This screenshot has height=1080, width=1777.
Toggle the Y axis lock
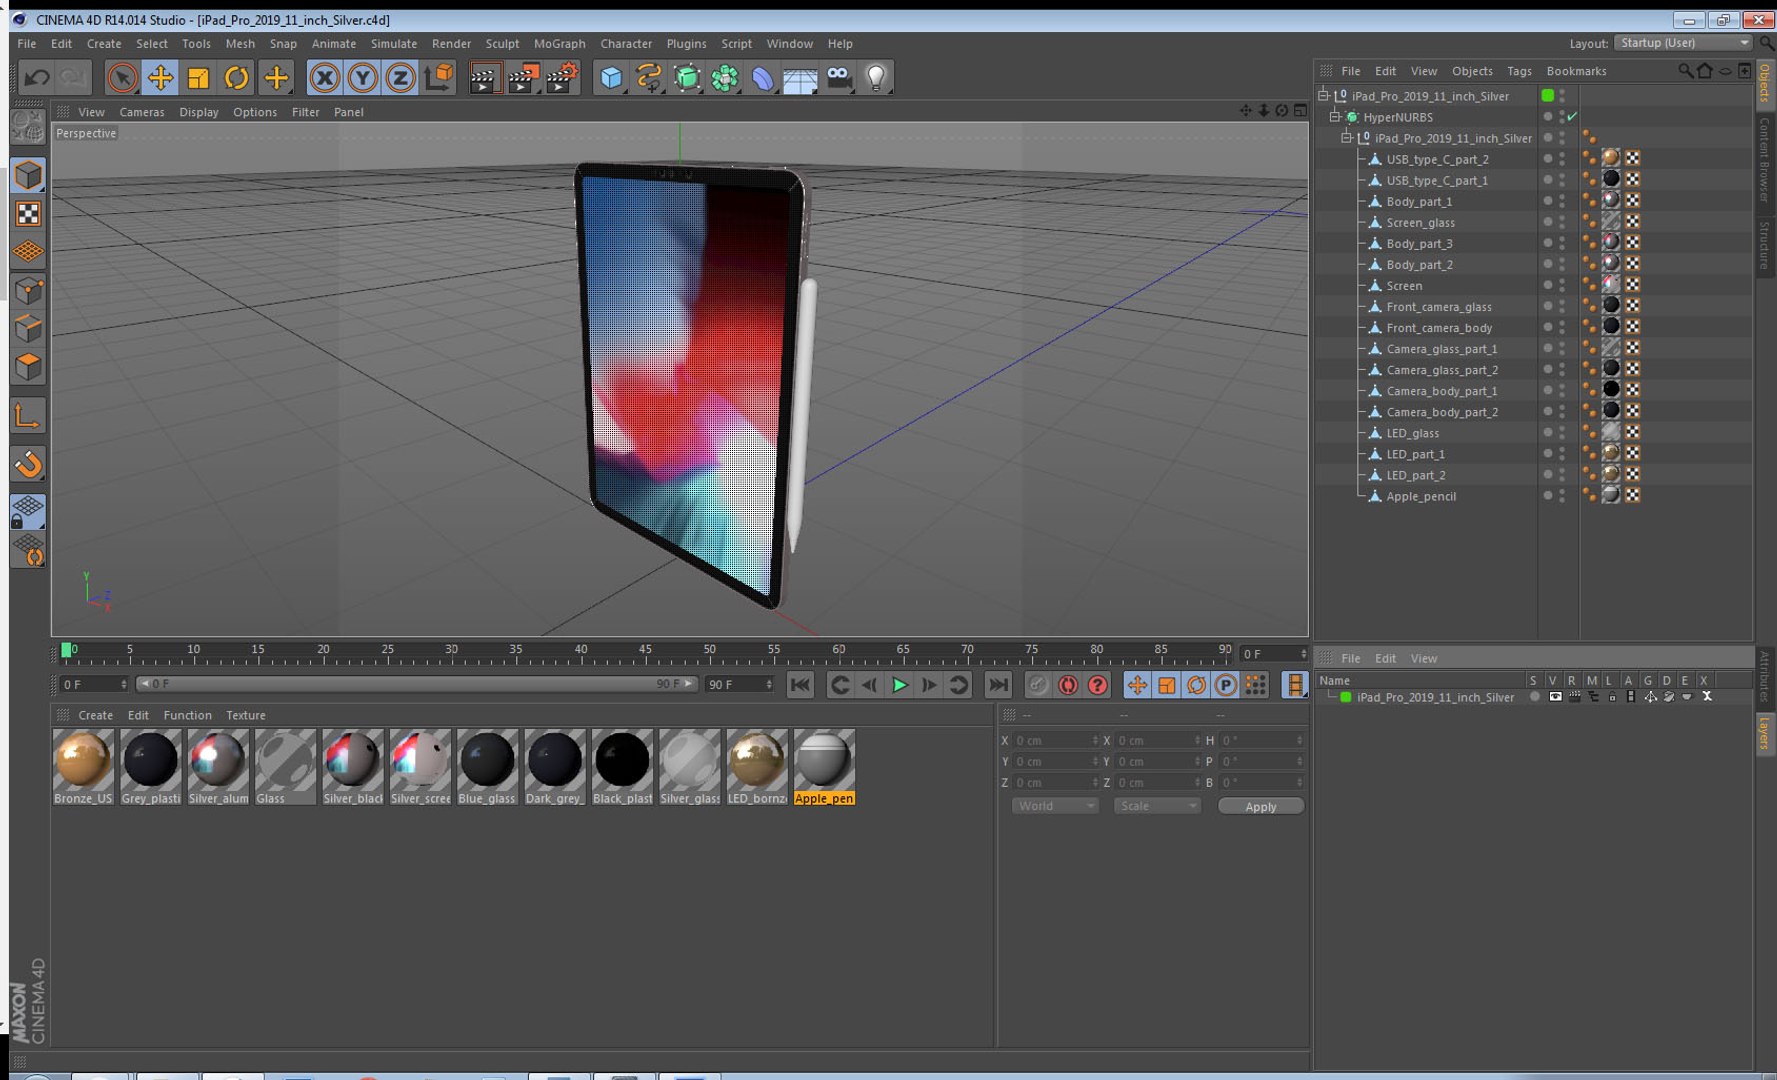(362, 77)
